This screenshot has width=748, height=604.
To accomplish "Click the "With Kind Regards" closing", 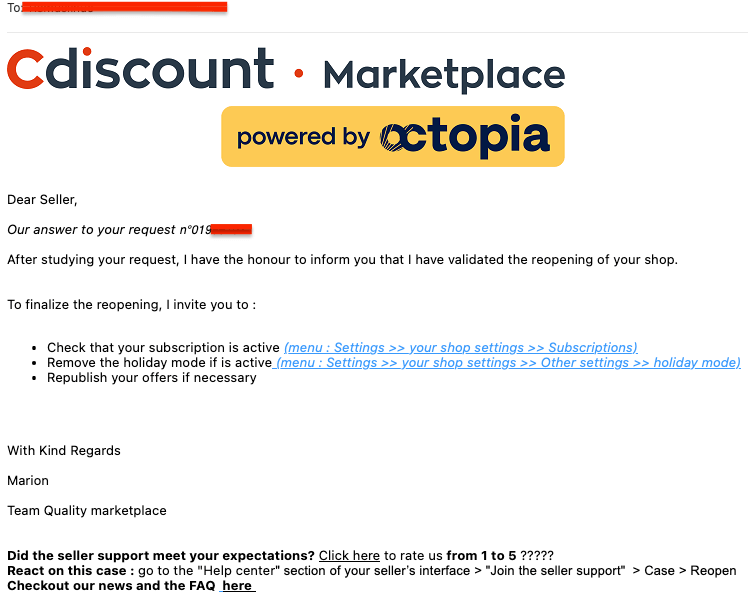I will click(64, 451).
